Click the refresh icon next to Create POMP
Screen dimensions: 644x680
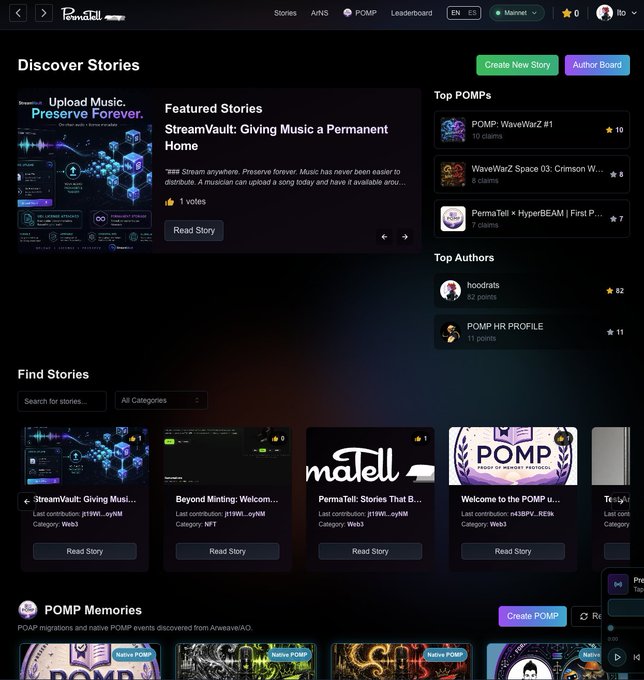pyautogui.click(x=584, y=616)
